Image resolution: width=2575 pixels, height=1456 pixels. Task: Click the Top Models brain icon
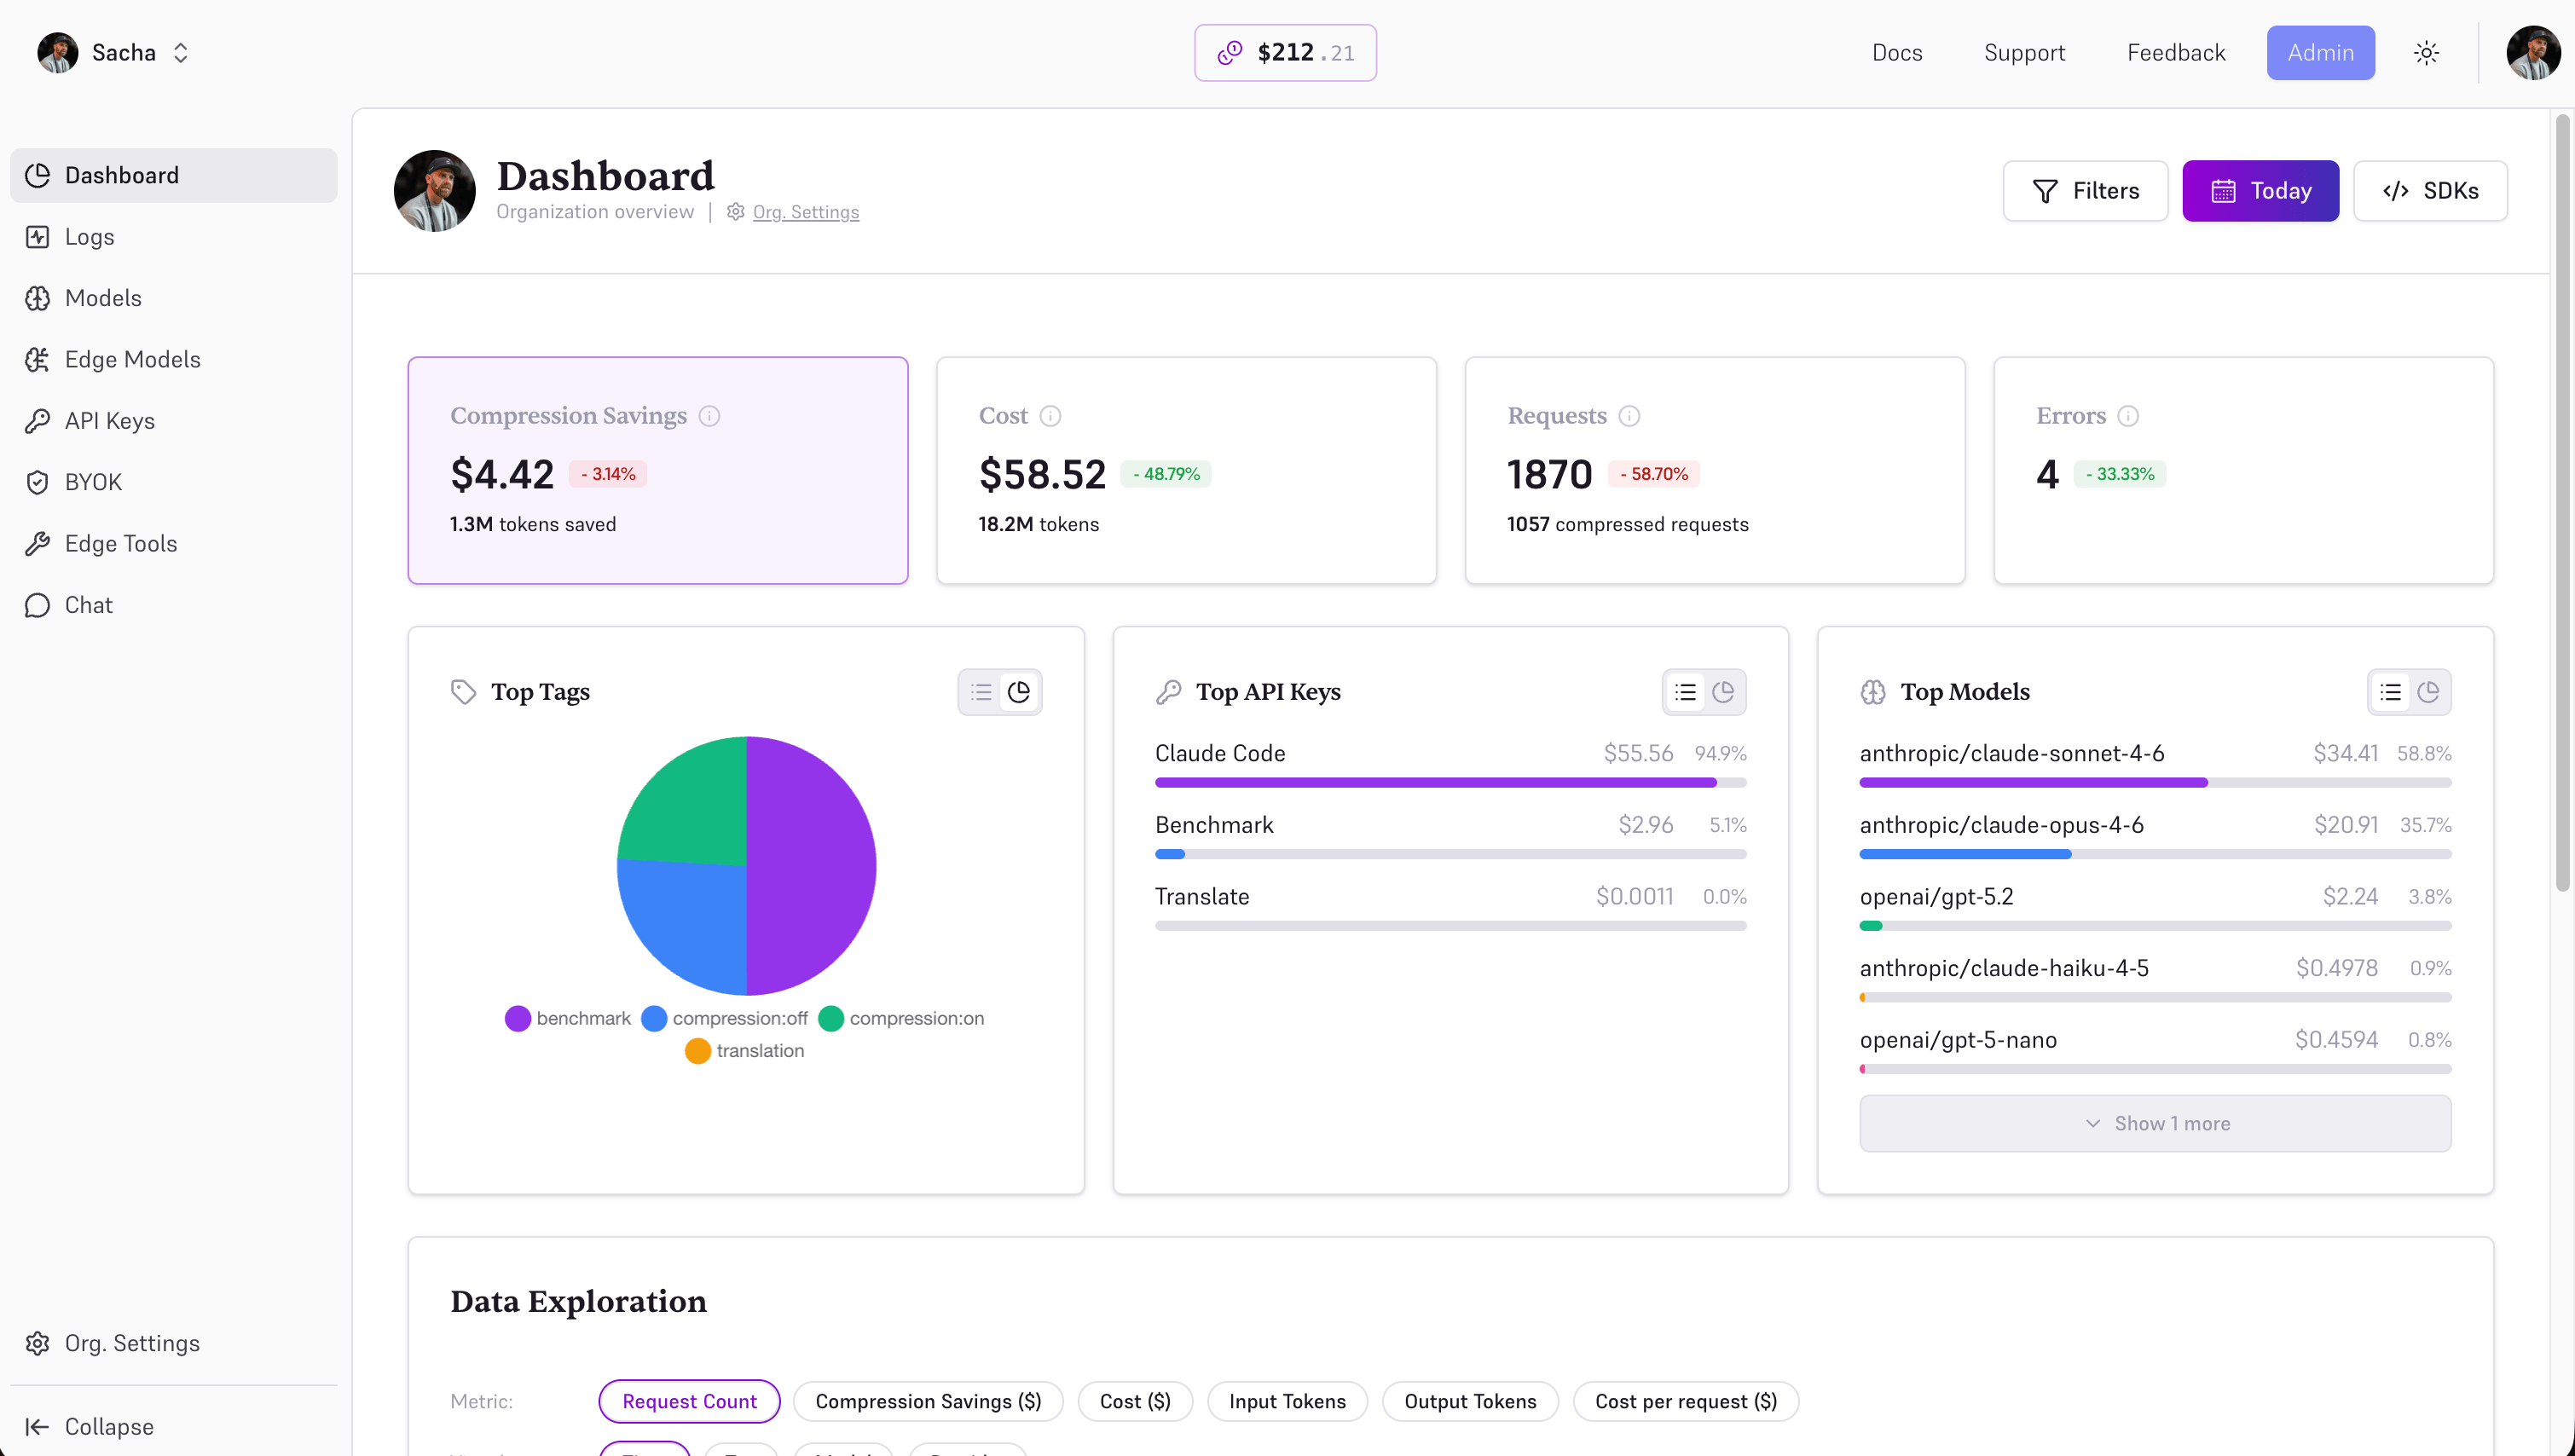tap(1873, 692)
